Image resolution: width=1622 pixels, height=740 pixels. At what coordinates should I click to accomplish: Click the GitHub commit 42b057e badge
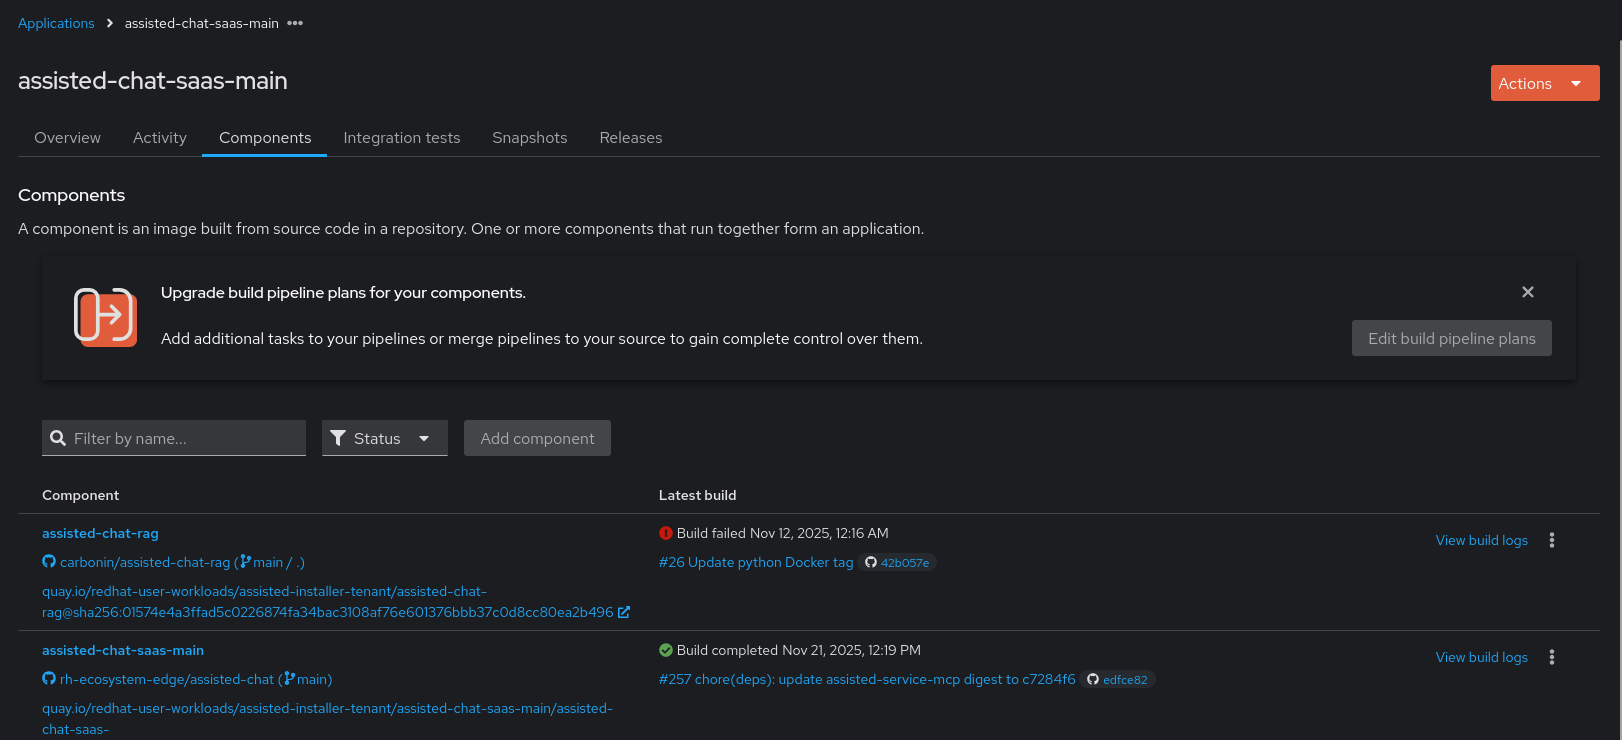point(897,563)
